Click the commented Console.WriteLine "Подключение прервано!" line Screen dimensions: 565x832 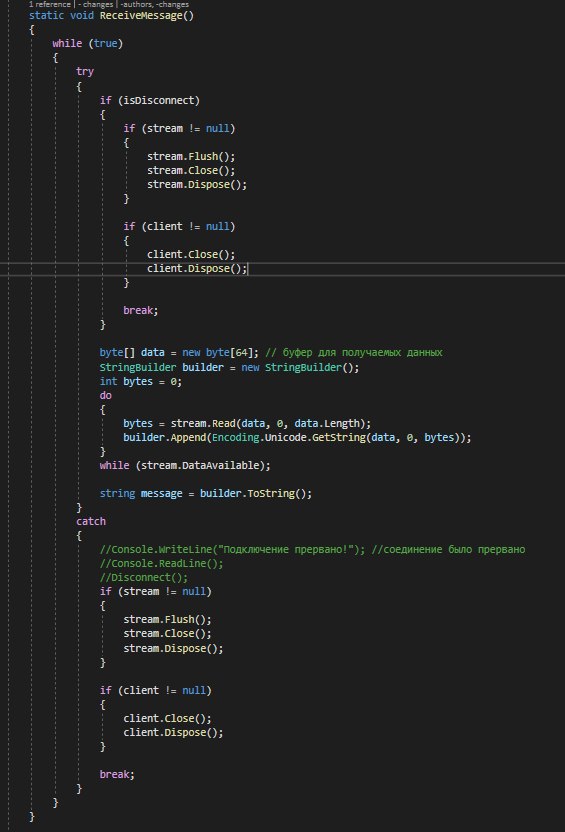point(233,550)
